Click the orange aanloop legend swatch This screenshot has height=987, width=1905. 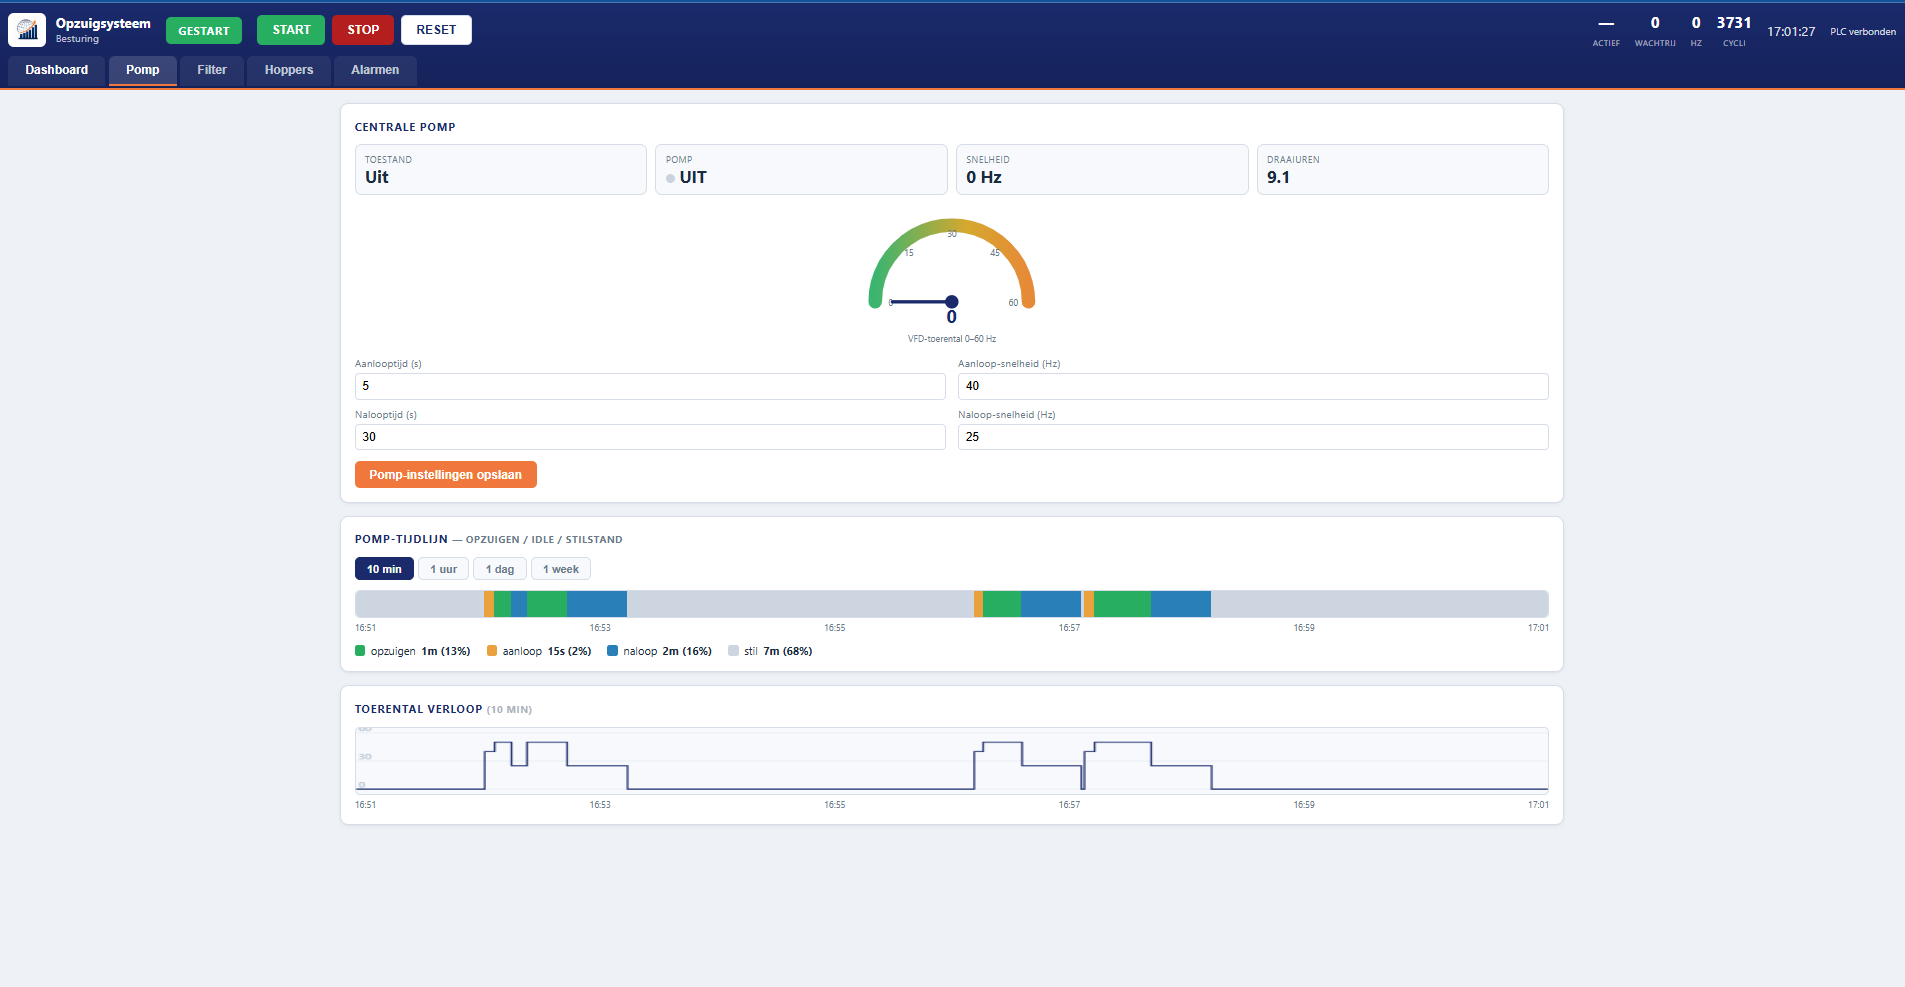pyautogui.click(x=492, y=651)
